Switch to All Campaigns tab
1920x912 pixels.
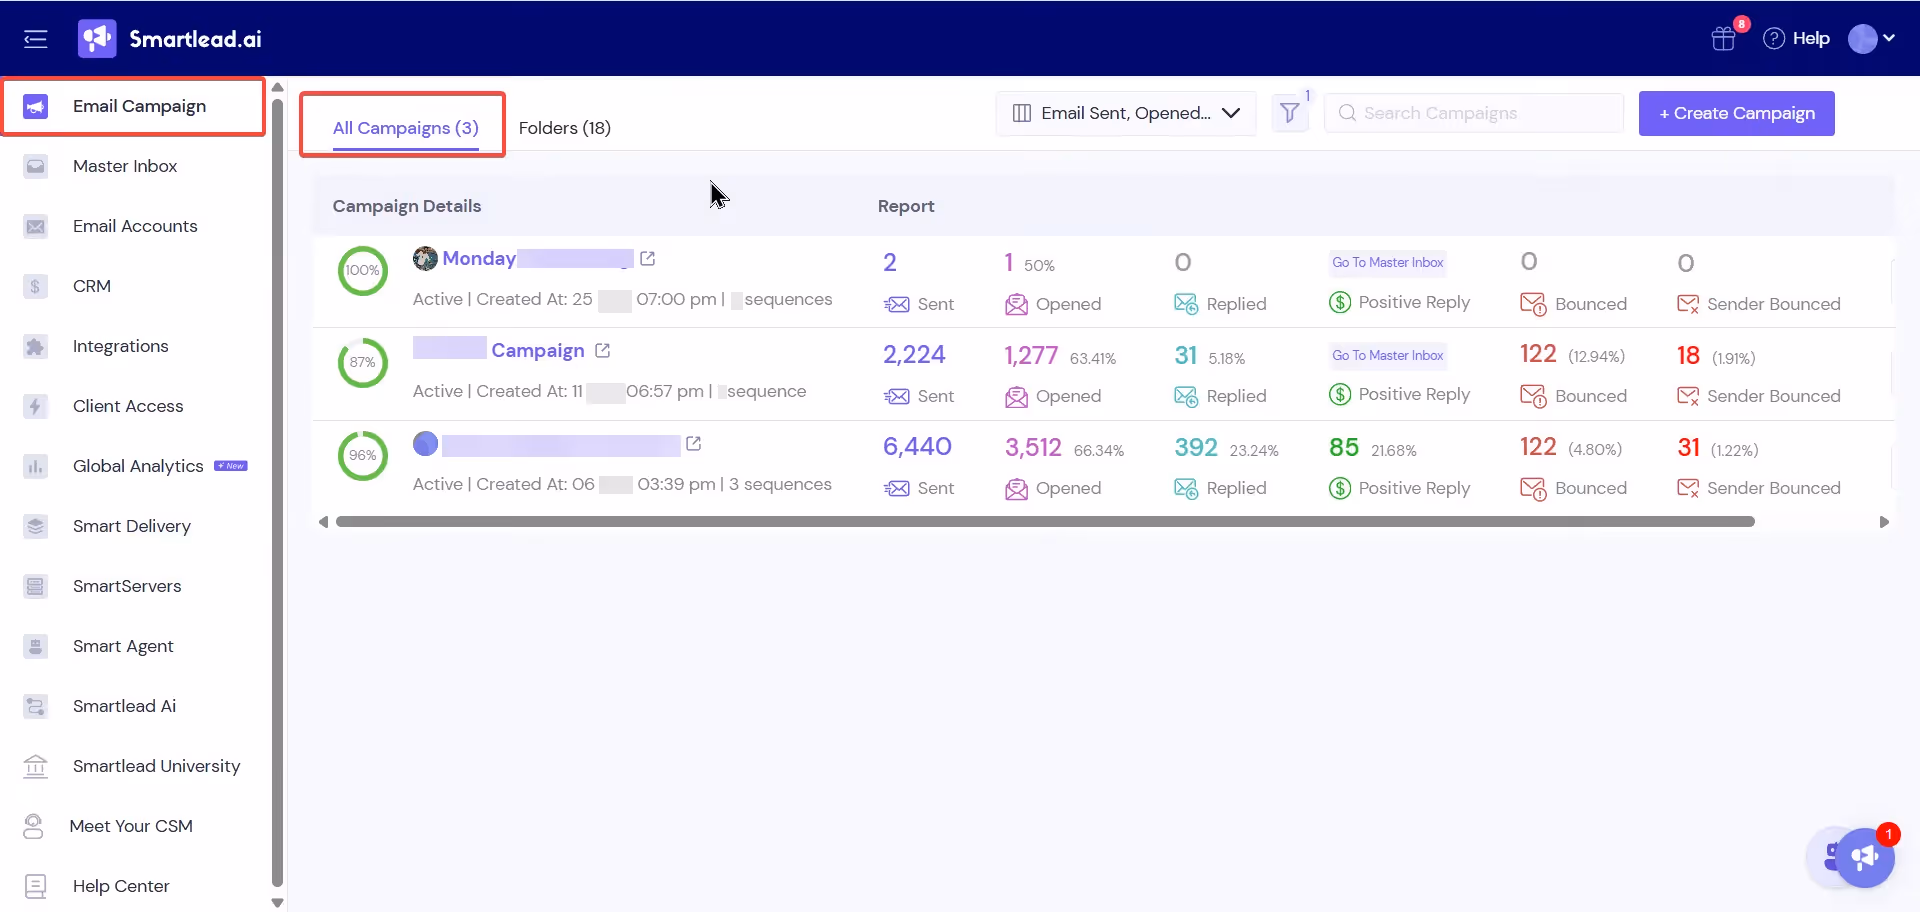[x=406, y=128]
